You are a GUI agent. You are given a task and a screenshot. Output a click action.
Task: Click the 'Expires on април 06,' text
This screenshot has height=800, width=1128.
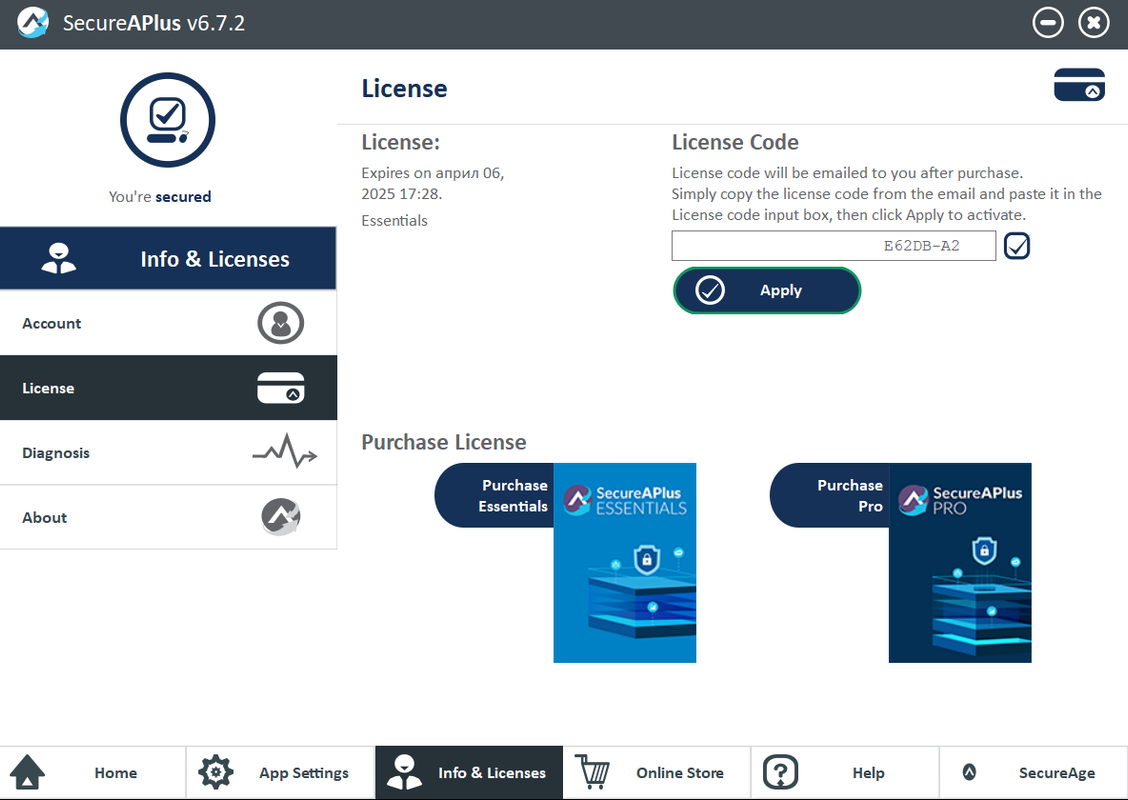click(x=432, y=173)
